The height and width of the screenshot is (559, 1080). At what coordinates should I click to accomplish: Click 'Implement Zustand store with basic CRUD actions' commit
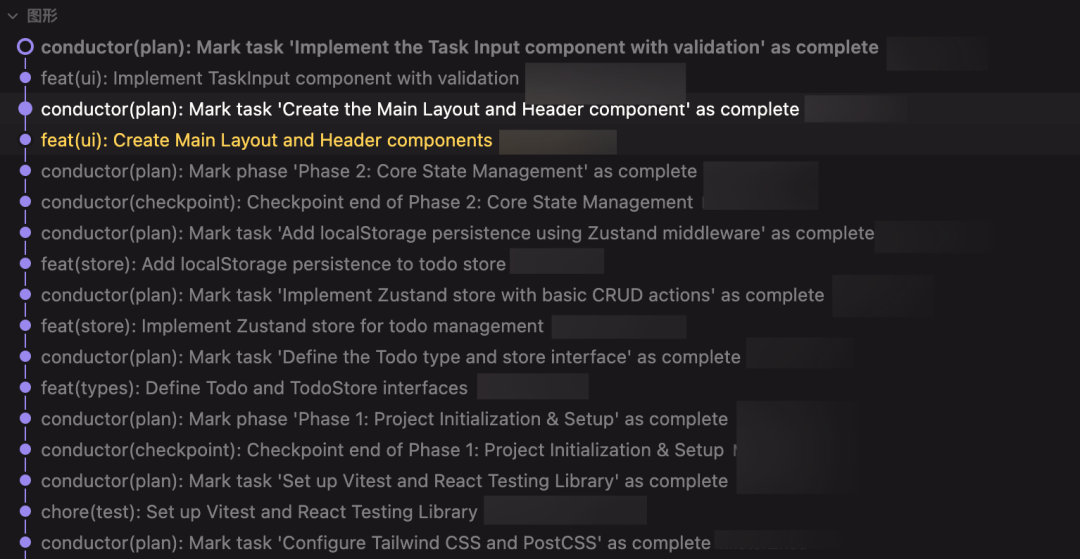432,295
